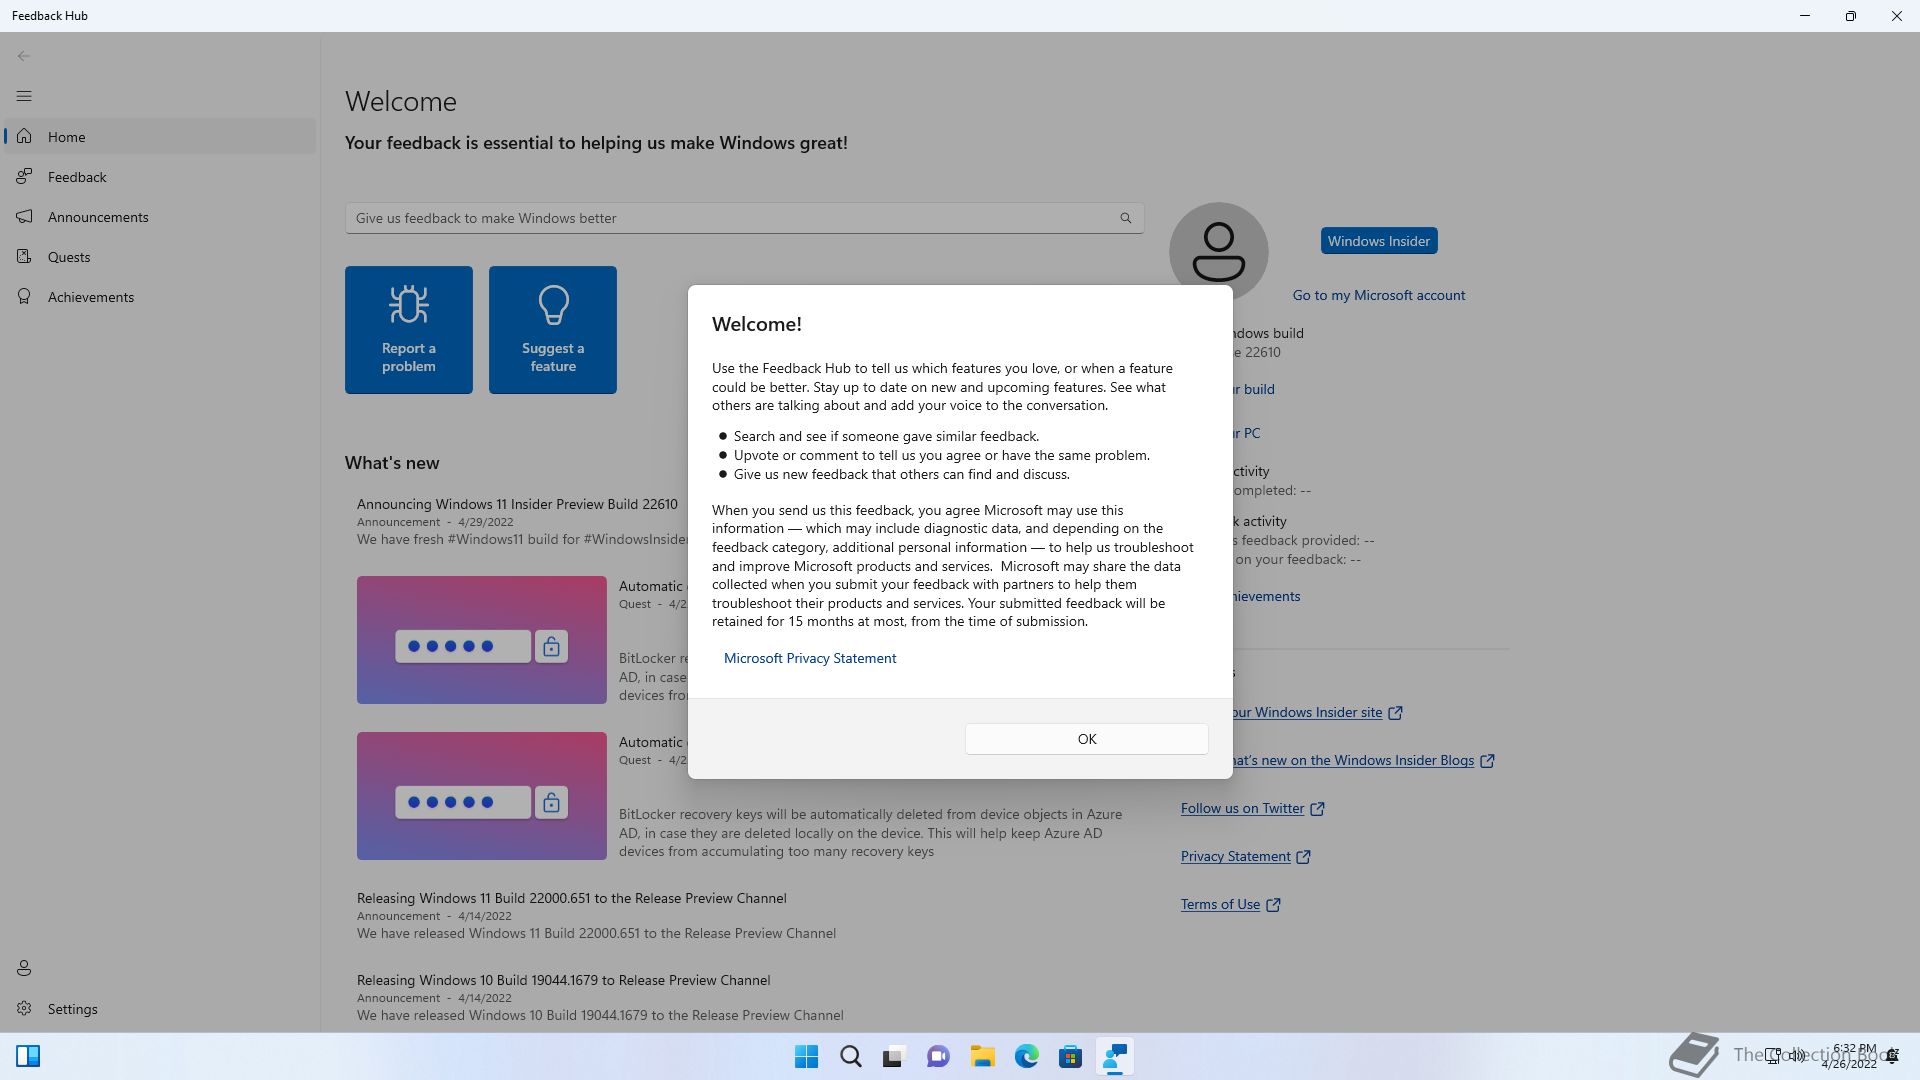Open Go to my Microsoft account link
Viewport: 1920px width, 1080px height.
1378,295
